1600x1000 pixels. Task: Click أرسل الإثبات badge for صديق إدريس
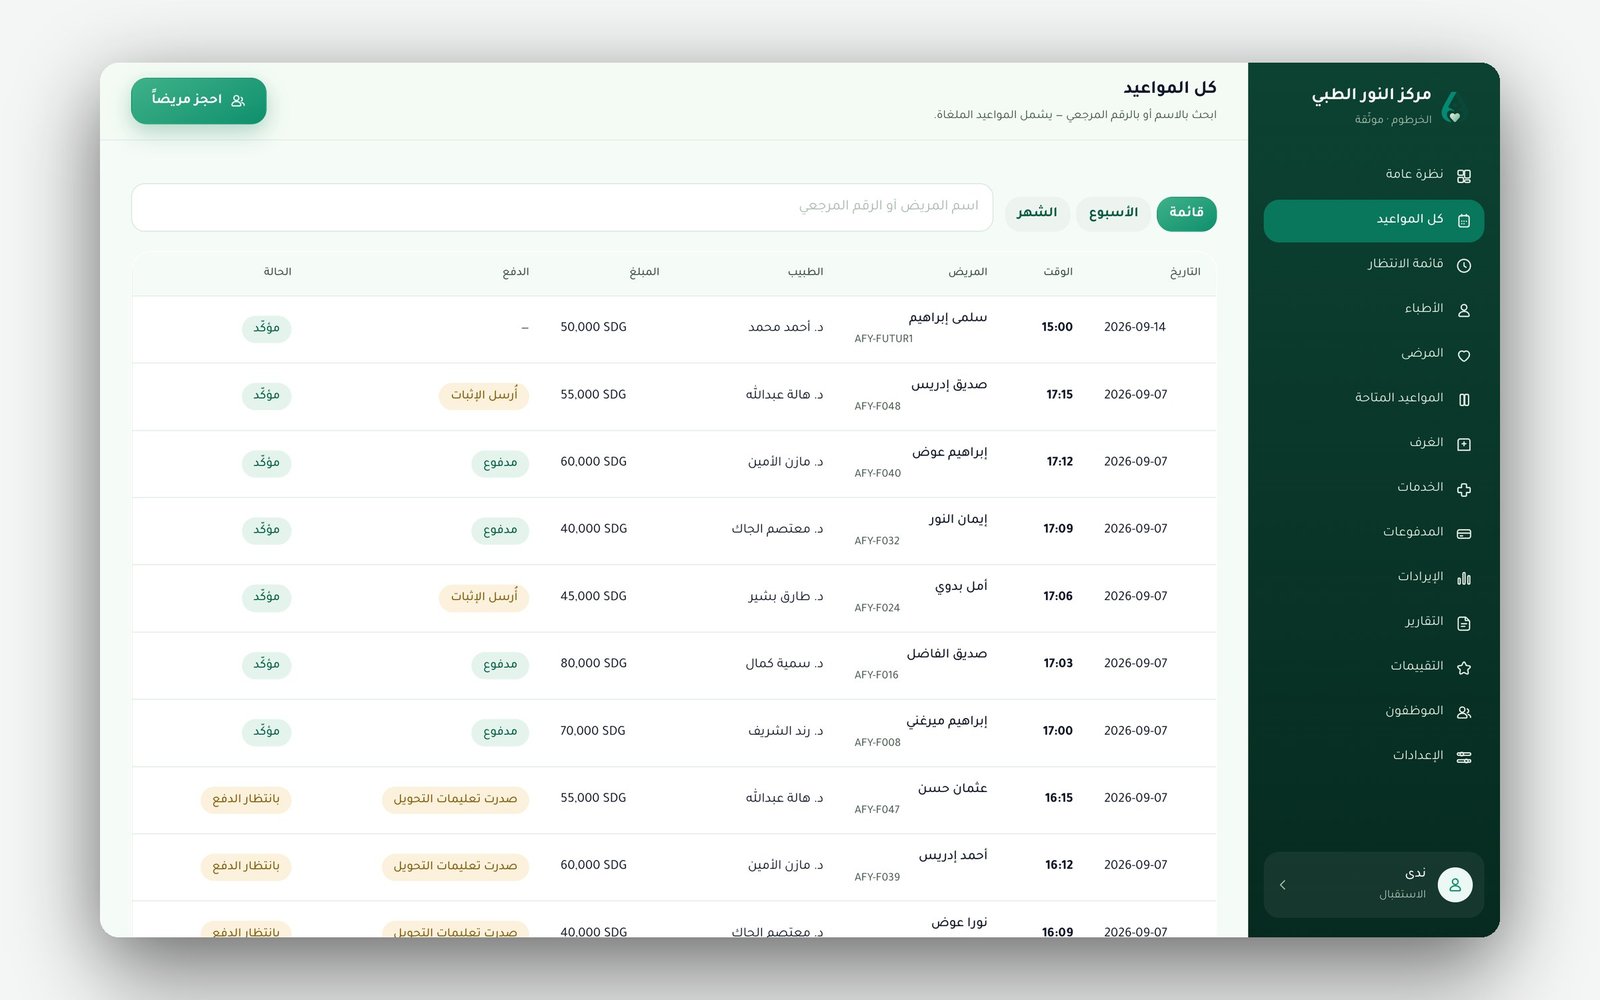click(x=484, y=395)
